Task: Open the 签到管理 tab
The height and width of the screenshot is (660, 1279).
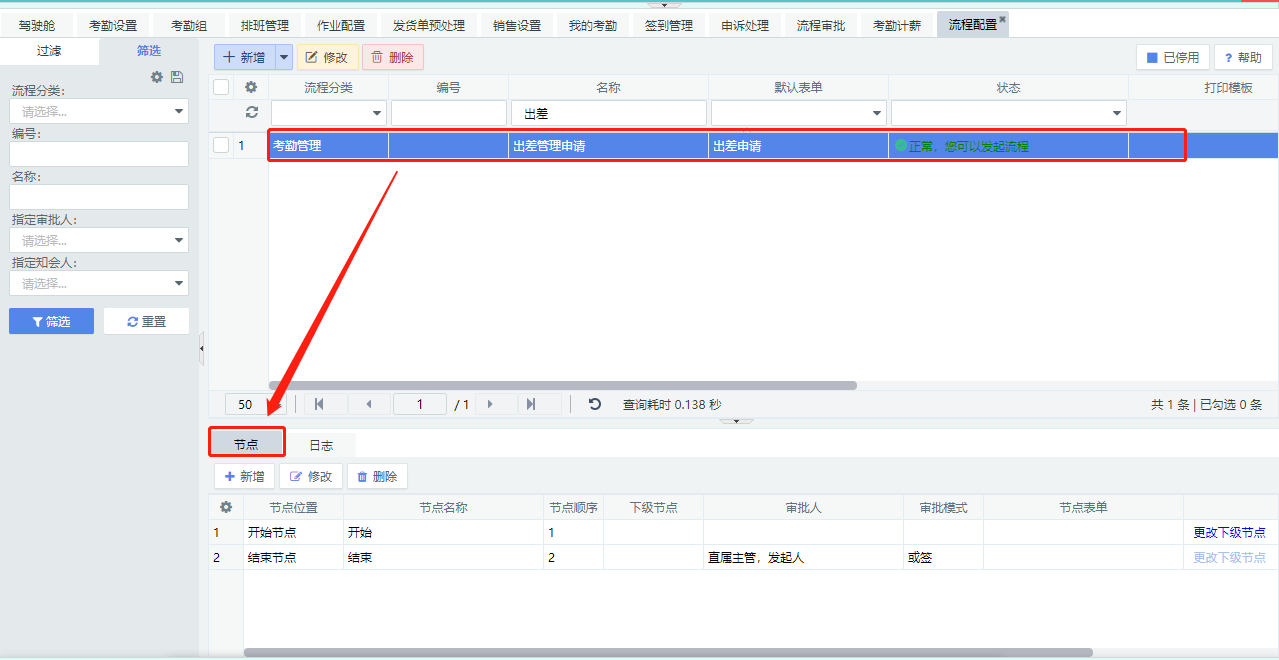Action: click(x=669, y=25)
